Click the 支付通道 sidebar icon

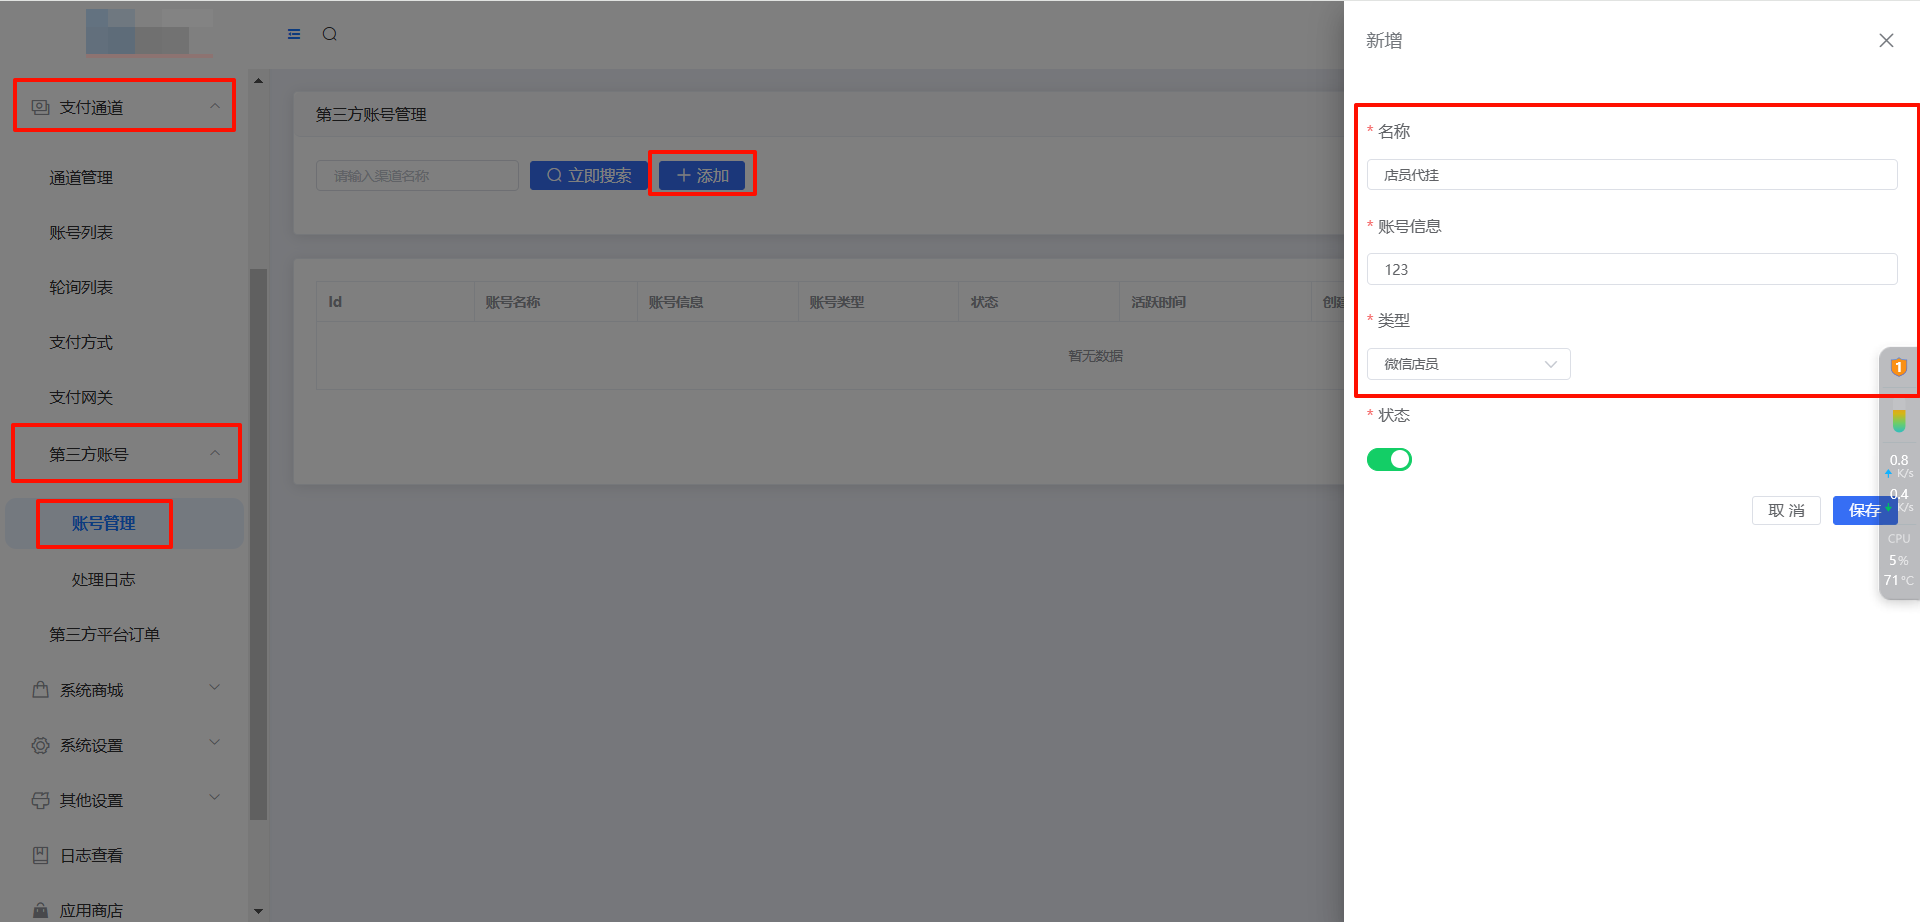40,107
